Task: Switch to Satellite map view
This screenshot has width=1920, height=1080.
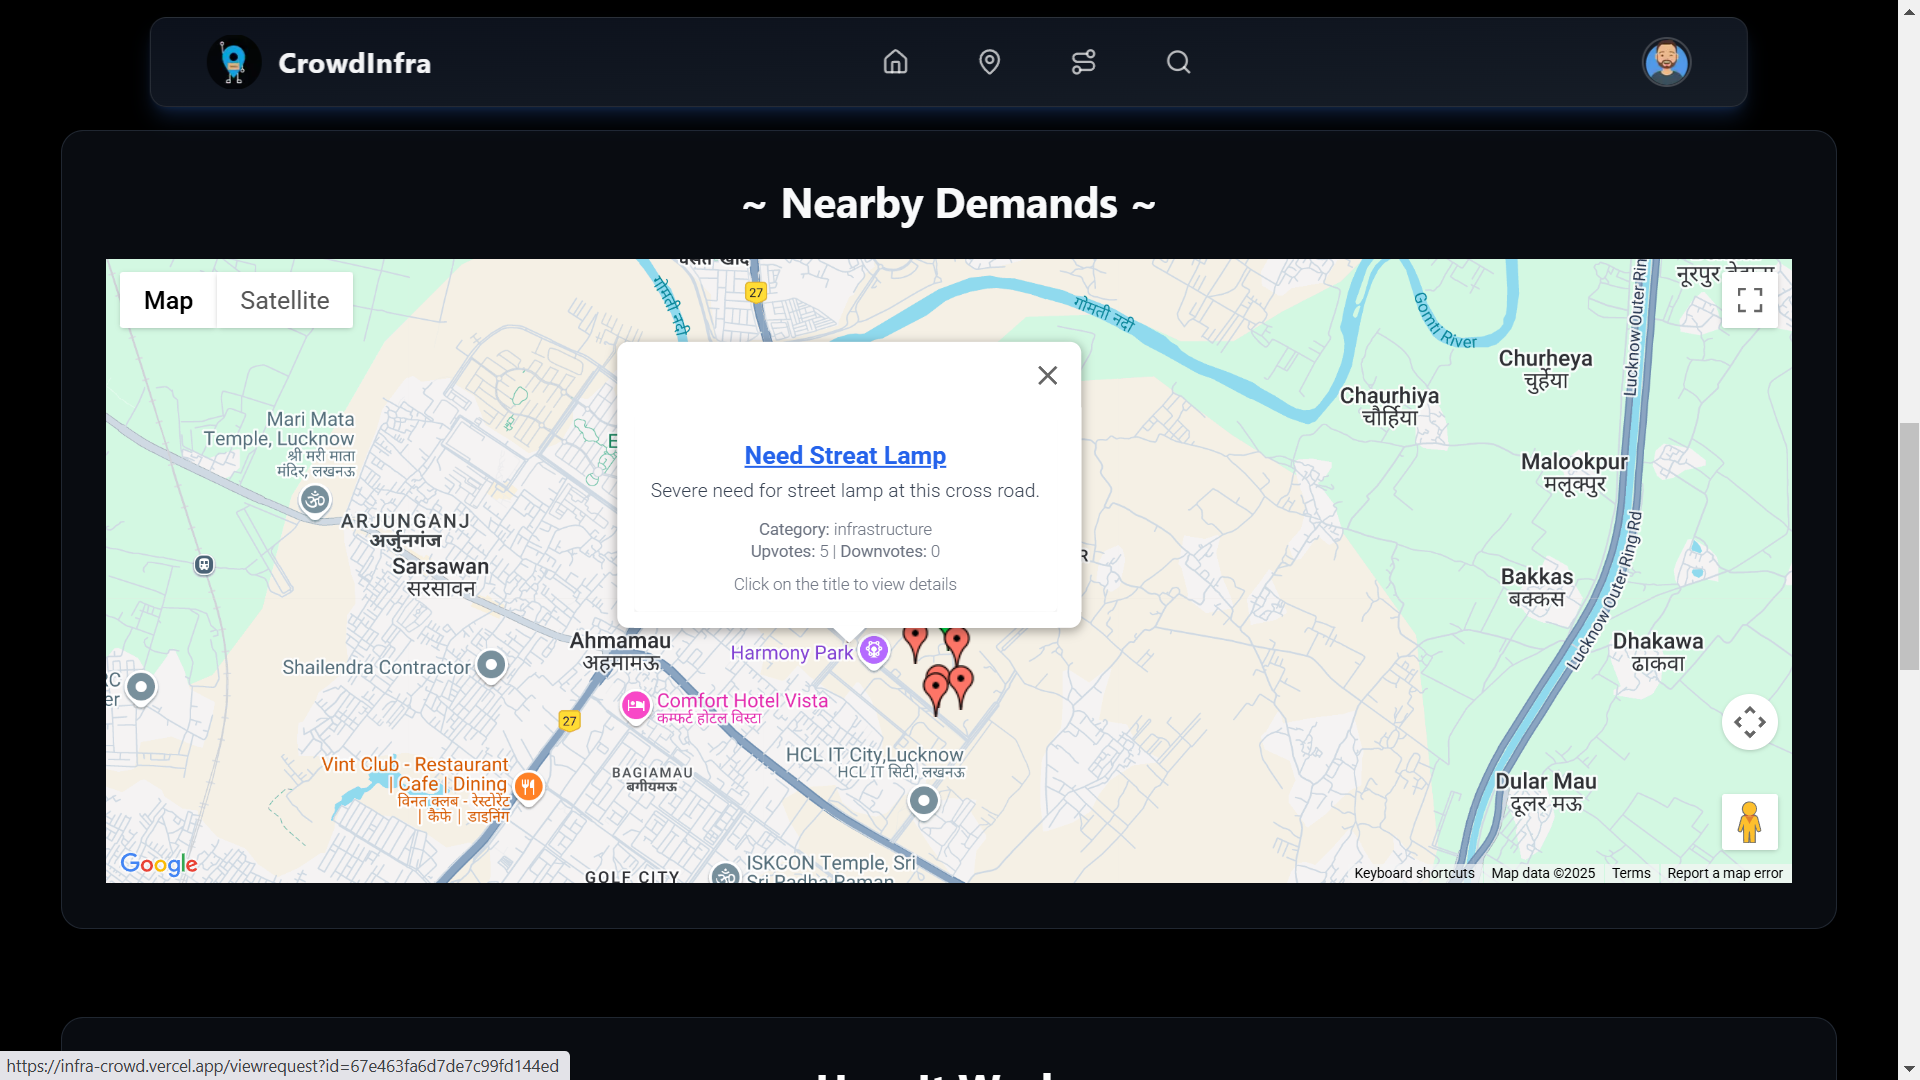Action: click(x=284, y=300)
